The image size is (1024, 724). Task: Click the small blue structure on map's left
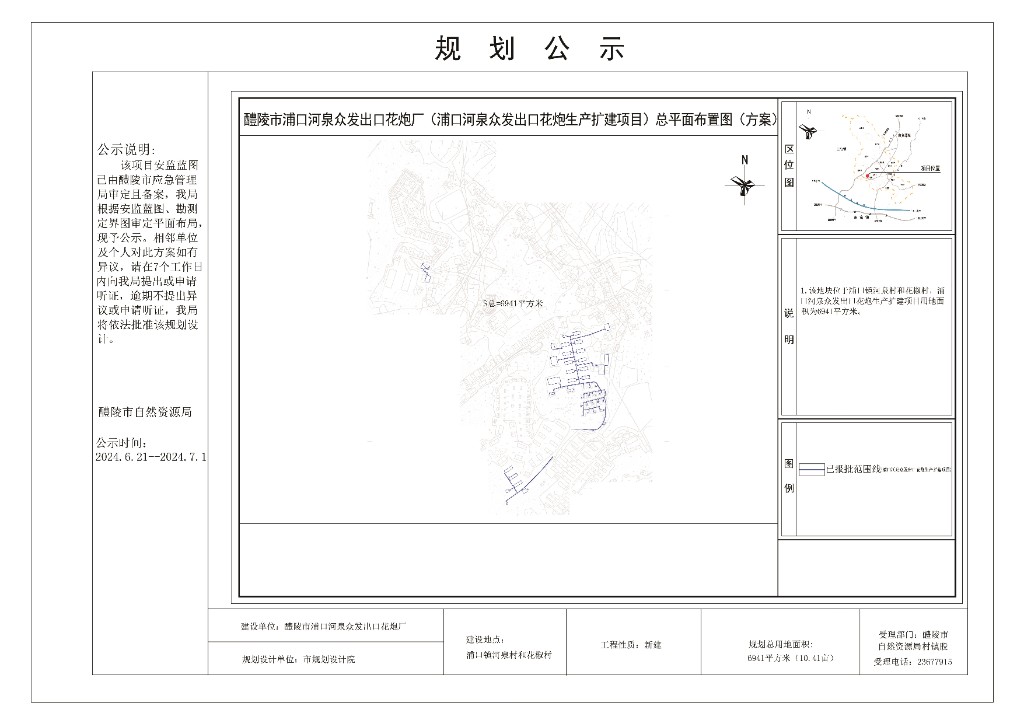coord(425,268)
